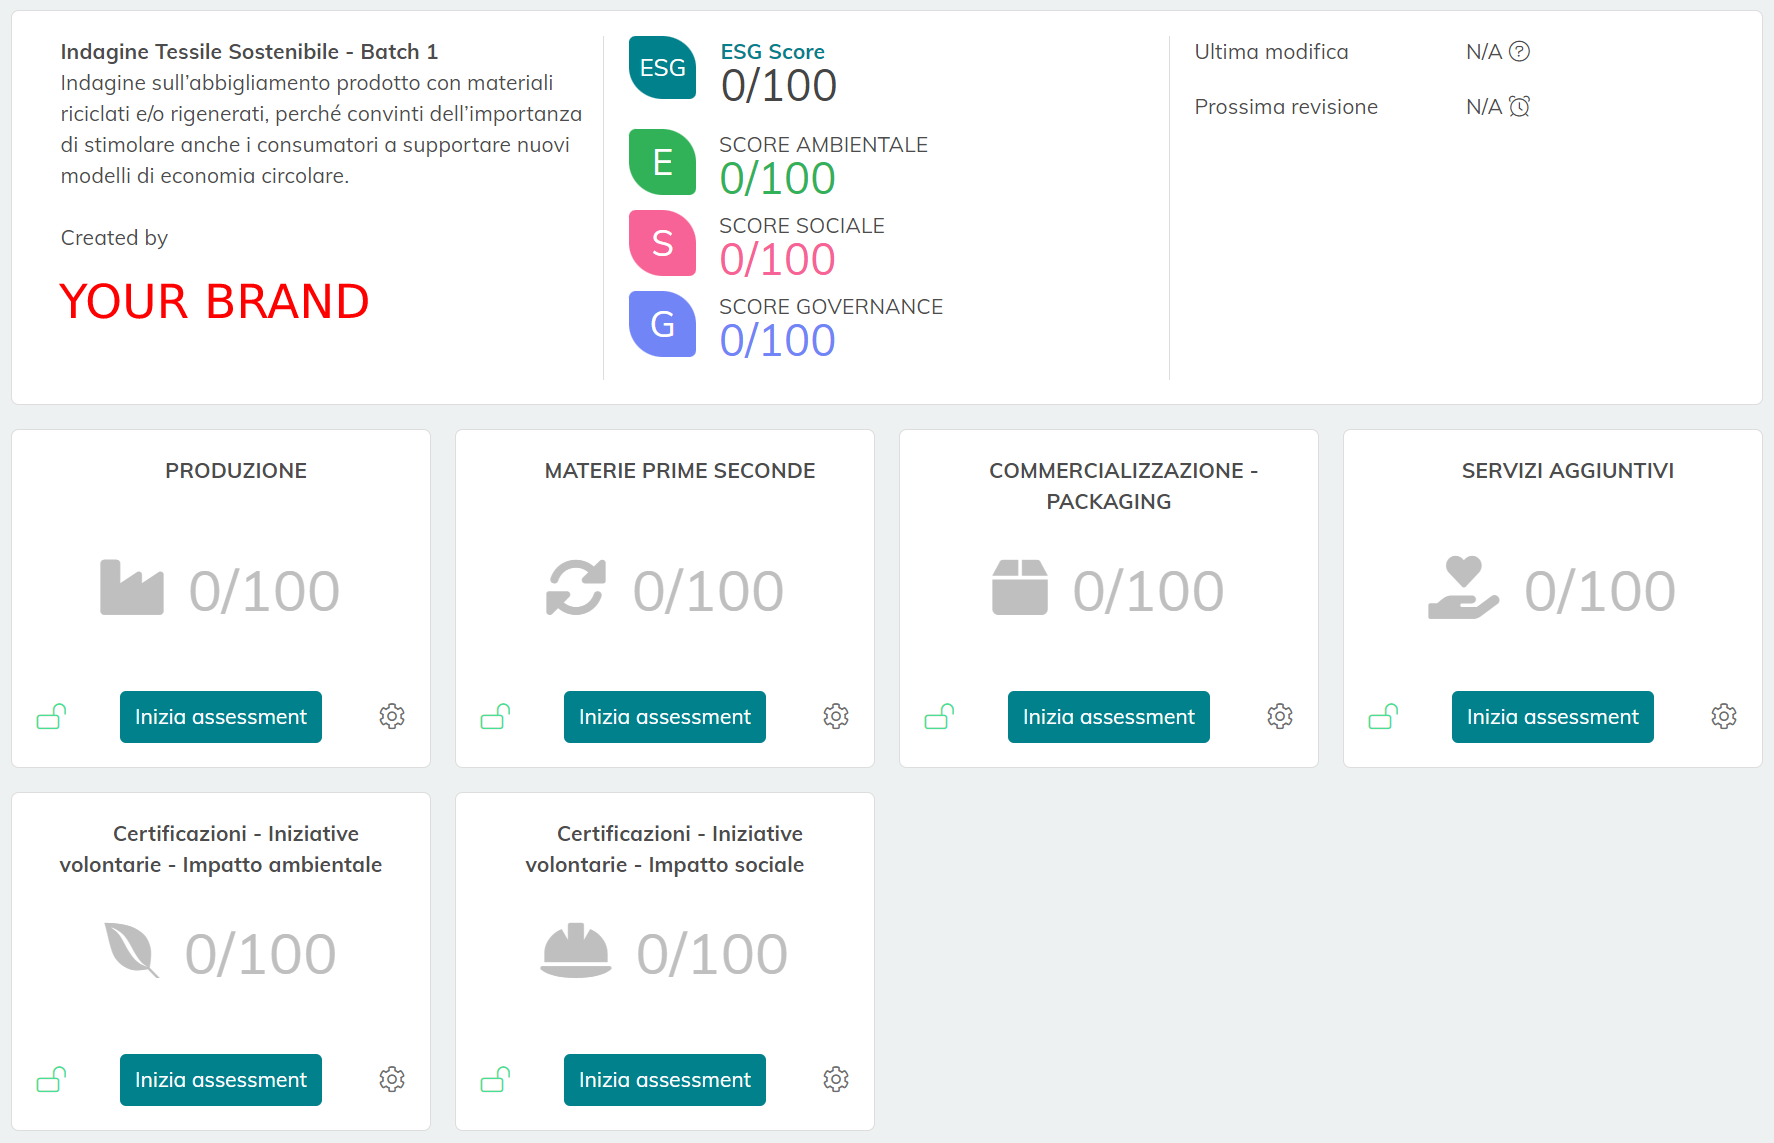
Task: Click alarm clock icon beside Prossima revisione
Action: point(1519,106)
